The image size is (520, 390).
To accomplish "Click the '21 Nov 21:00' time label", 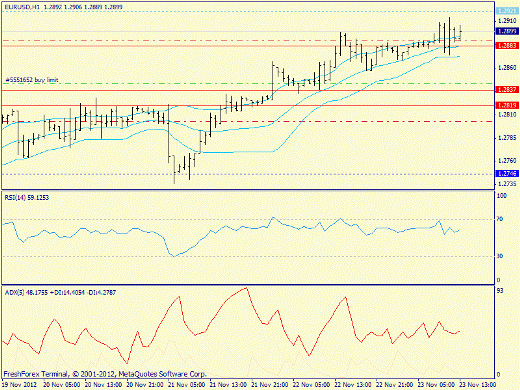I will point(270,384).
